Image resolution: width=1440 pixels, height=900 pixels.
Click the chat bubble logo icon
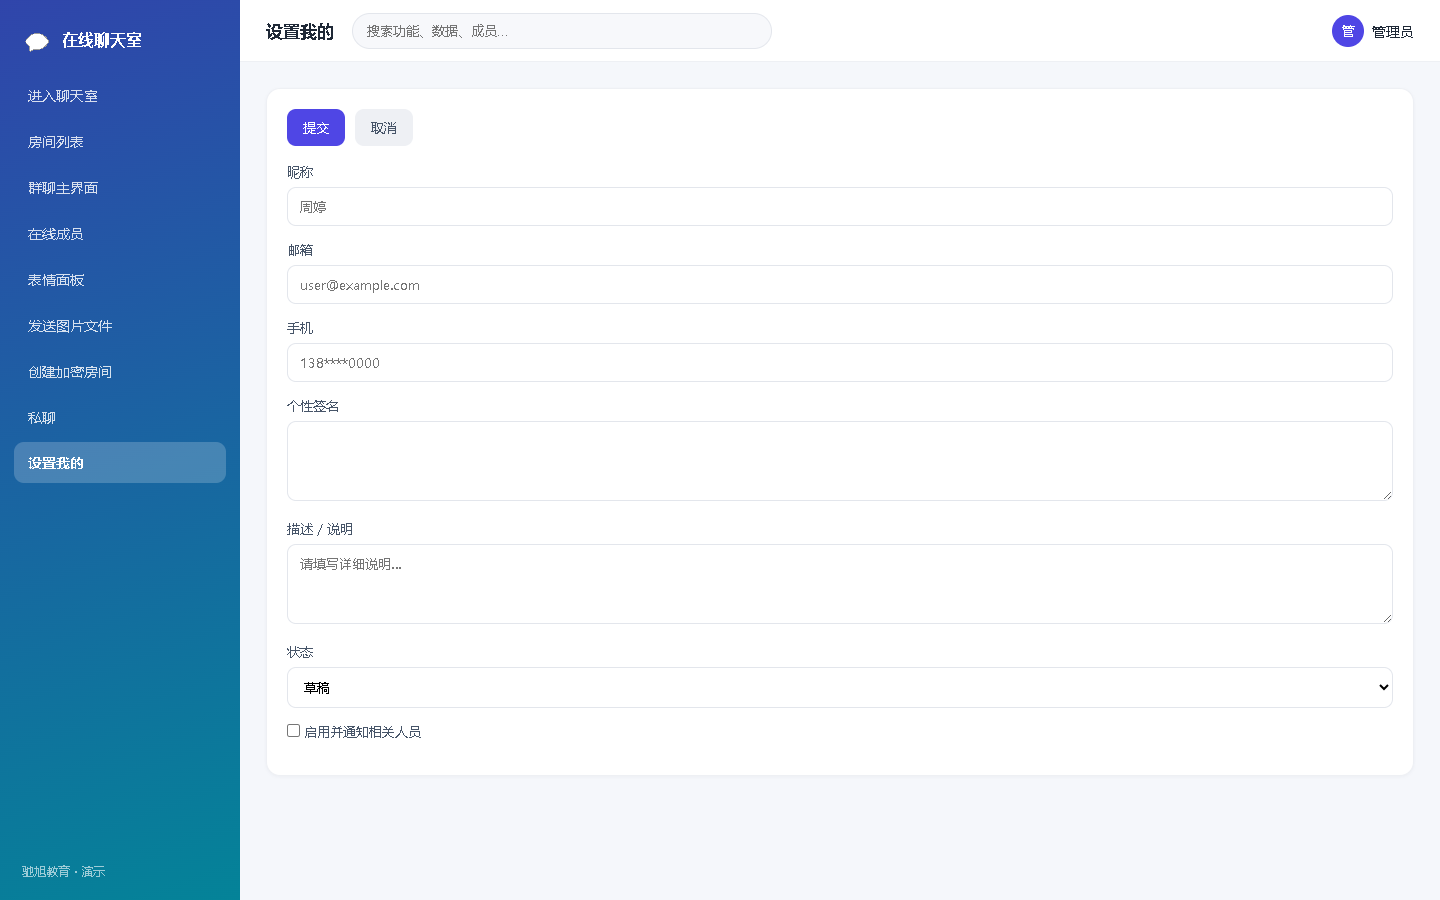point(37,41)
